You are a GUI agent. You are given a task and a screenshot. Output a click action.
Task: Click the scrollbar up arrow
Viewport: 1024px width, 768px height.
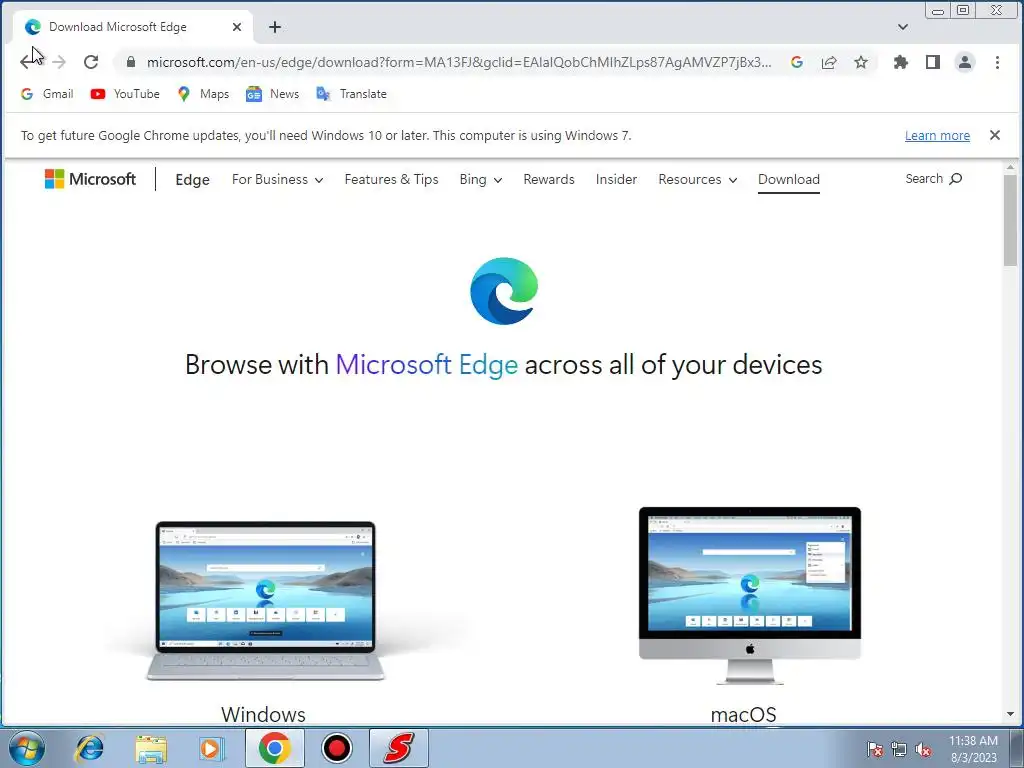tap(1010, 168)
